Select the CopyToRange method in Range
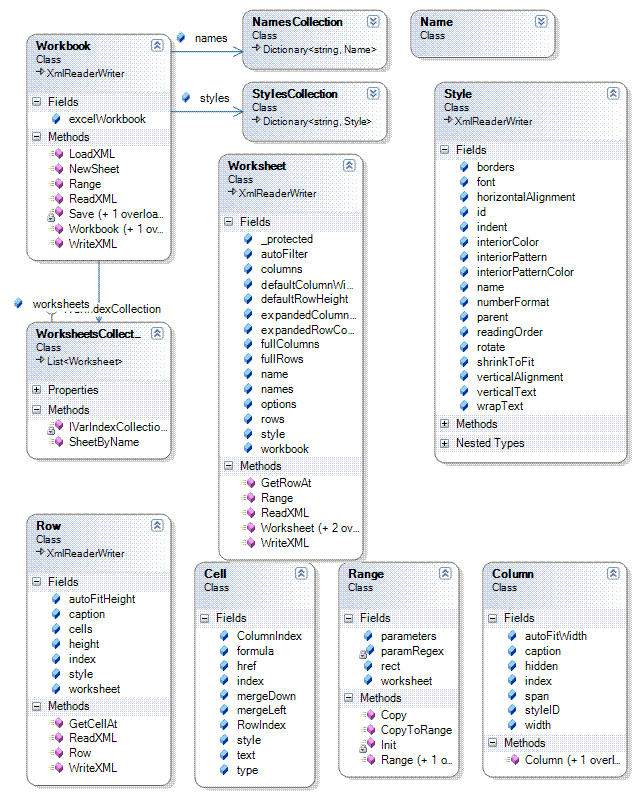Image resolution: width=636 pixels, height=796 pixels. pyautogui.click(x=416, y=730)
